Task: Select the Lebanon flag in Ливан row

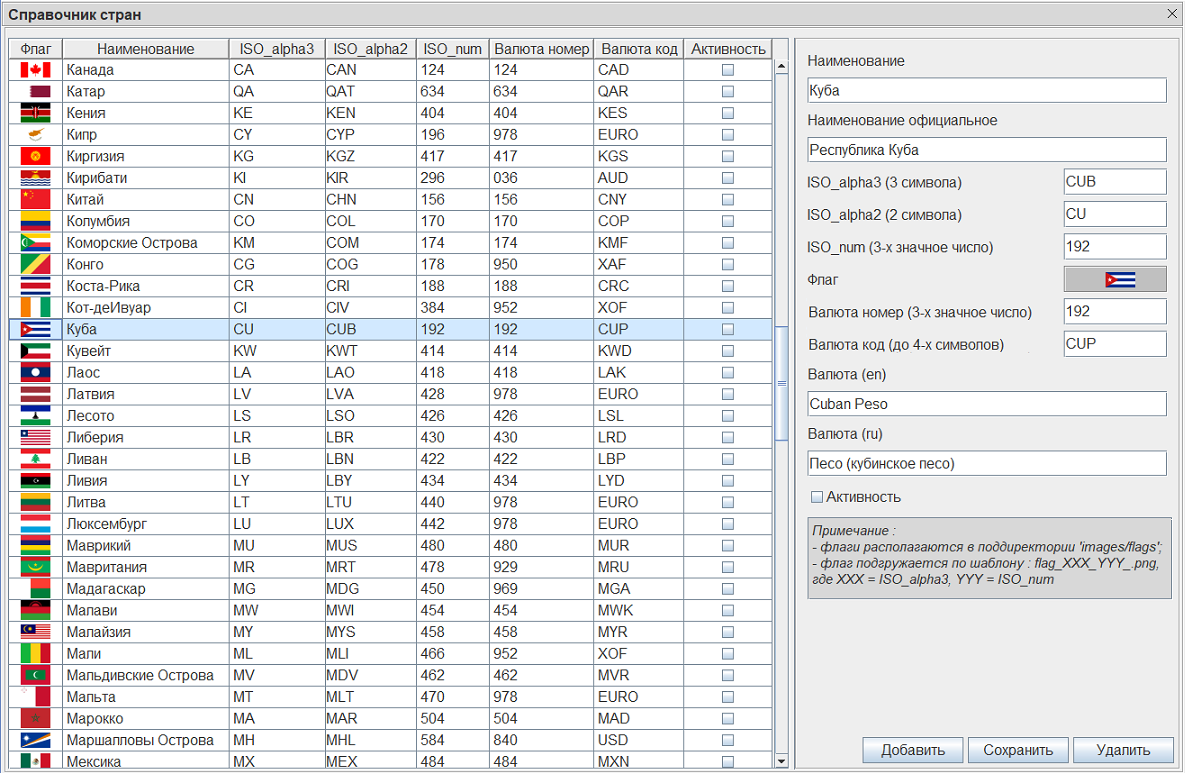Action: [x=35, y=459]
